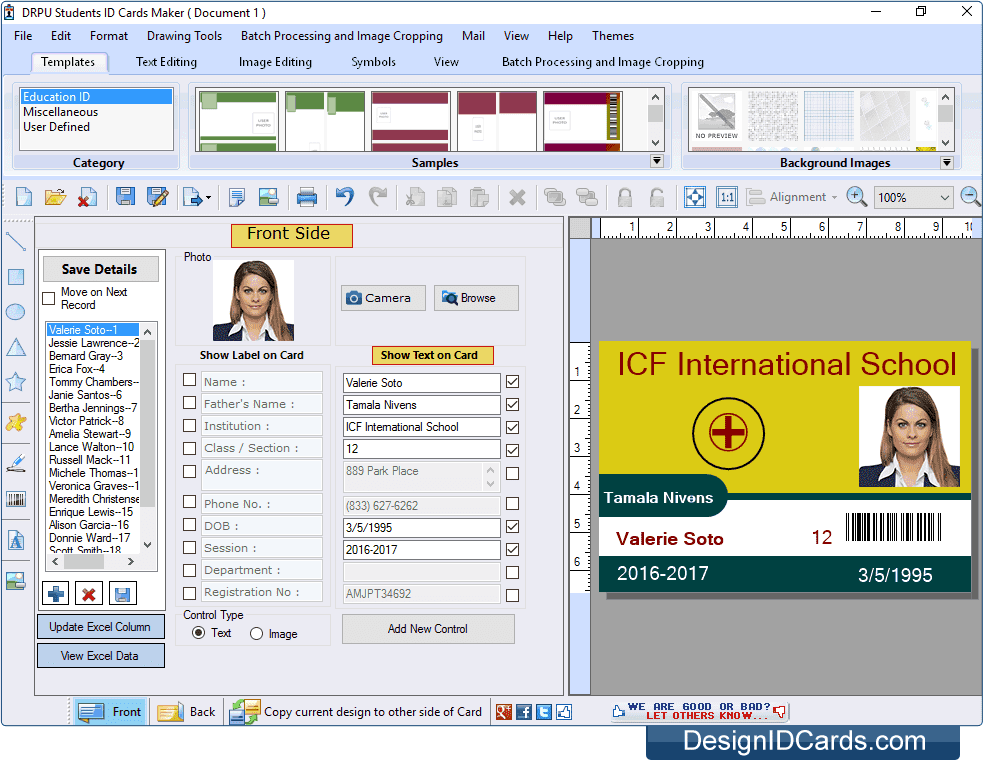This screenshot has height=760, width=983.
Task: Click the Add New Control button
Action: 428,628
